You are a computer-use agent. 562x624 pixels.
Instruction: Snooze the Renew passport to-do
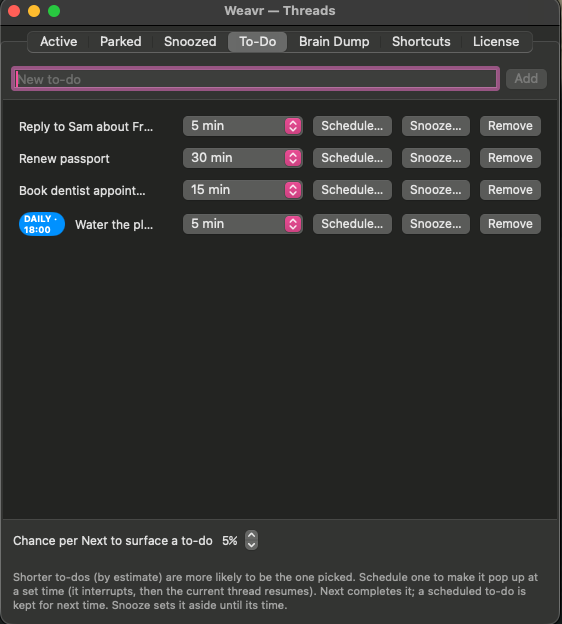436,158
